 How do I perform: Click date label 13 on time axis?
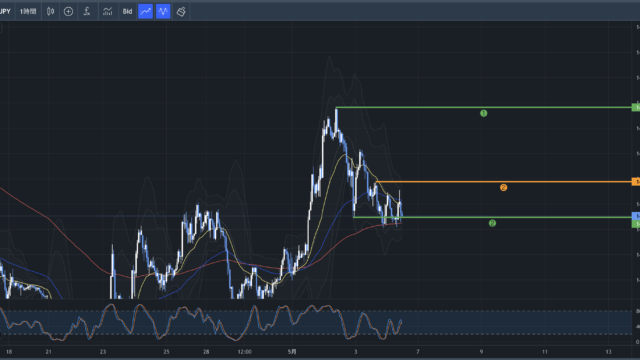coord(608,351)
